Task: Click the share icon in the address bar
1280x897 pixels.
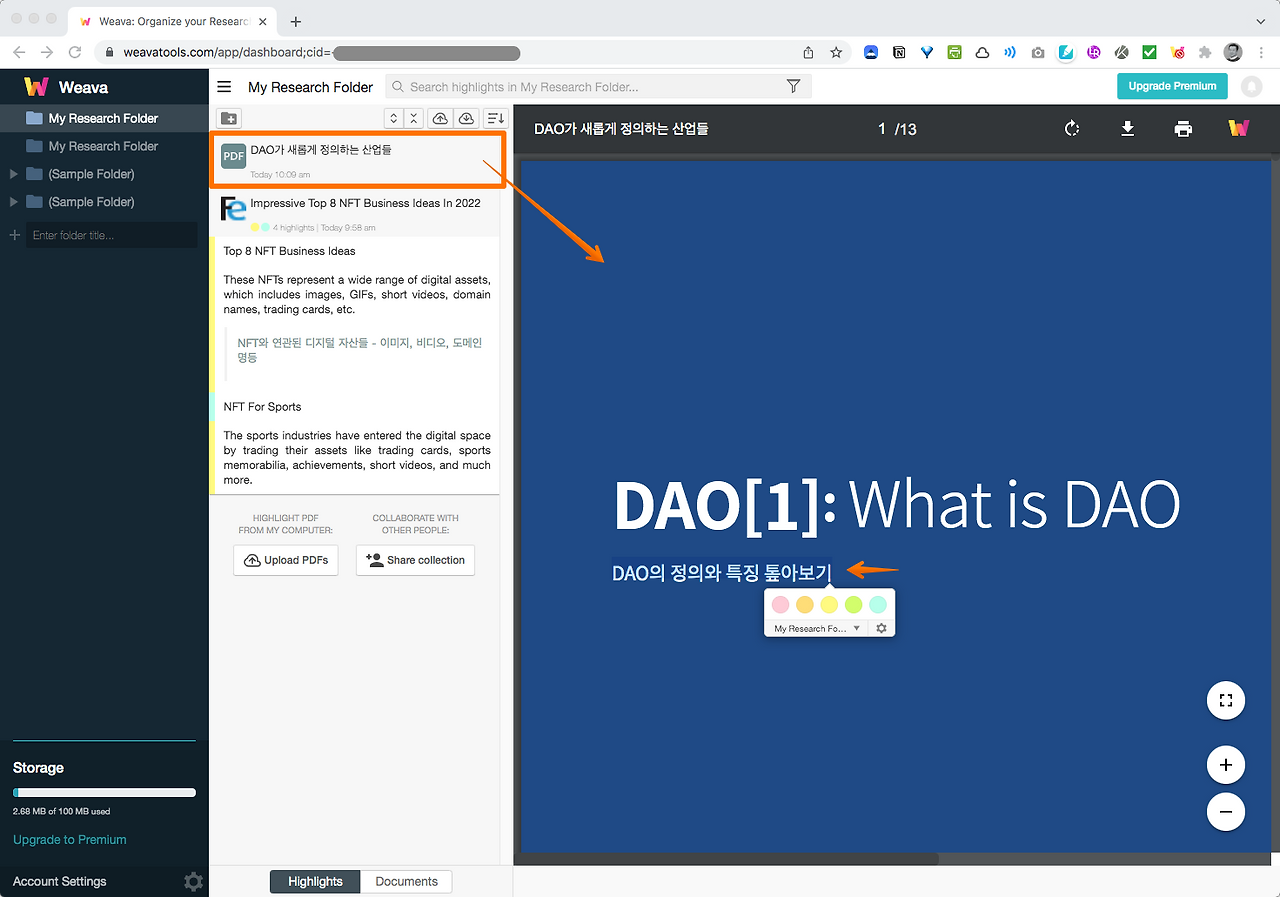Action: pyautogui.click(x=808, y=52)
